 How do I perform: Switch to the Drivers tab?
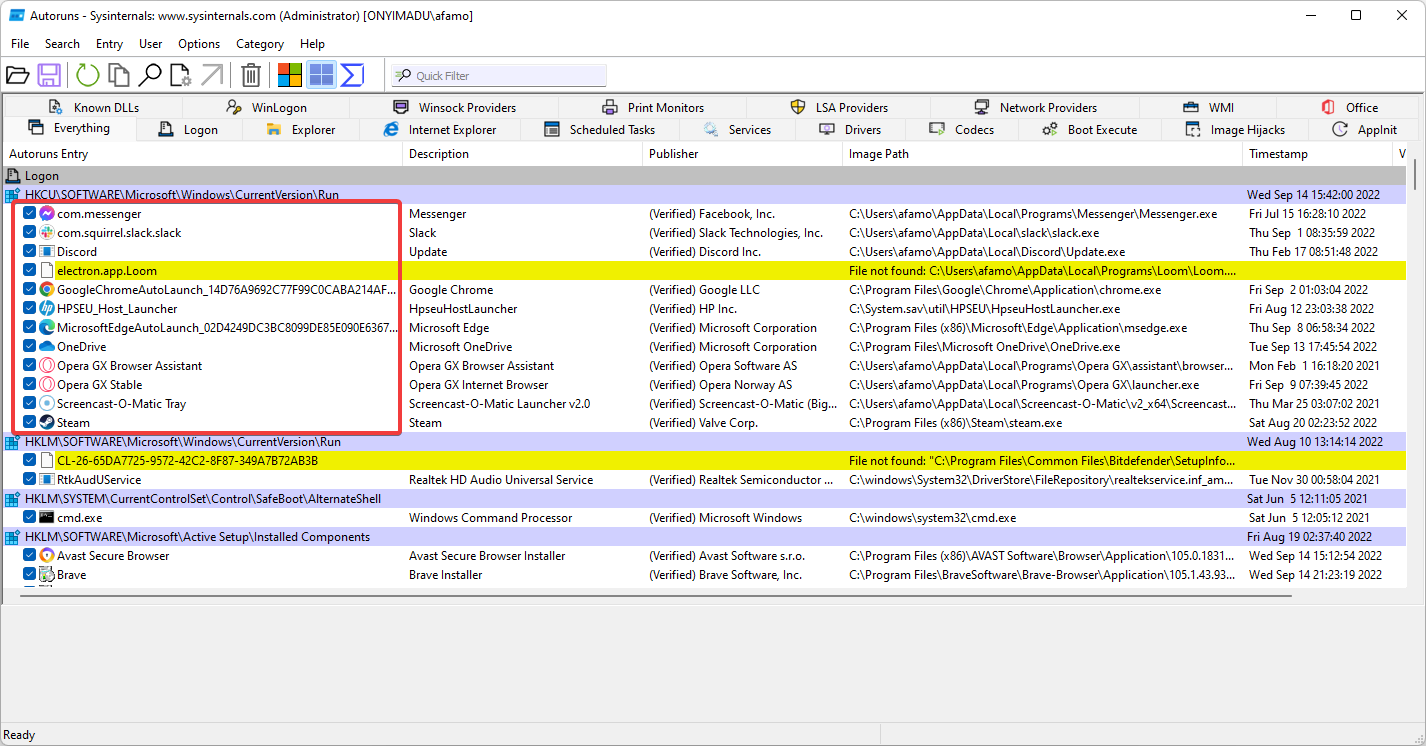point(850,130)
